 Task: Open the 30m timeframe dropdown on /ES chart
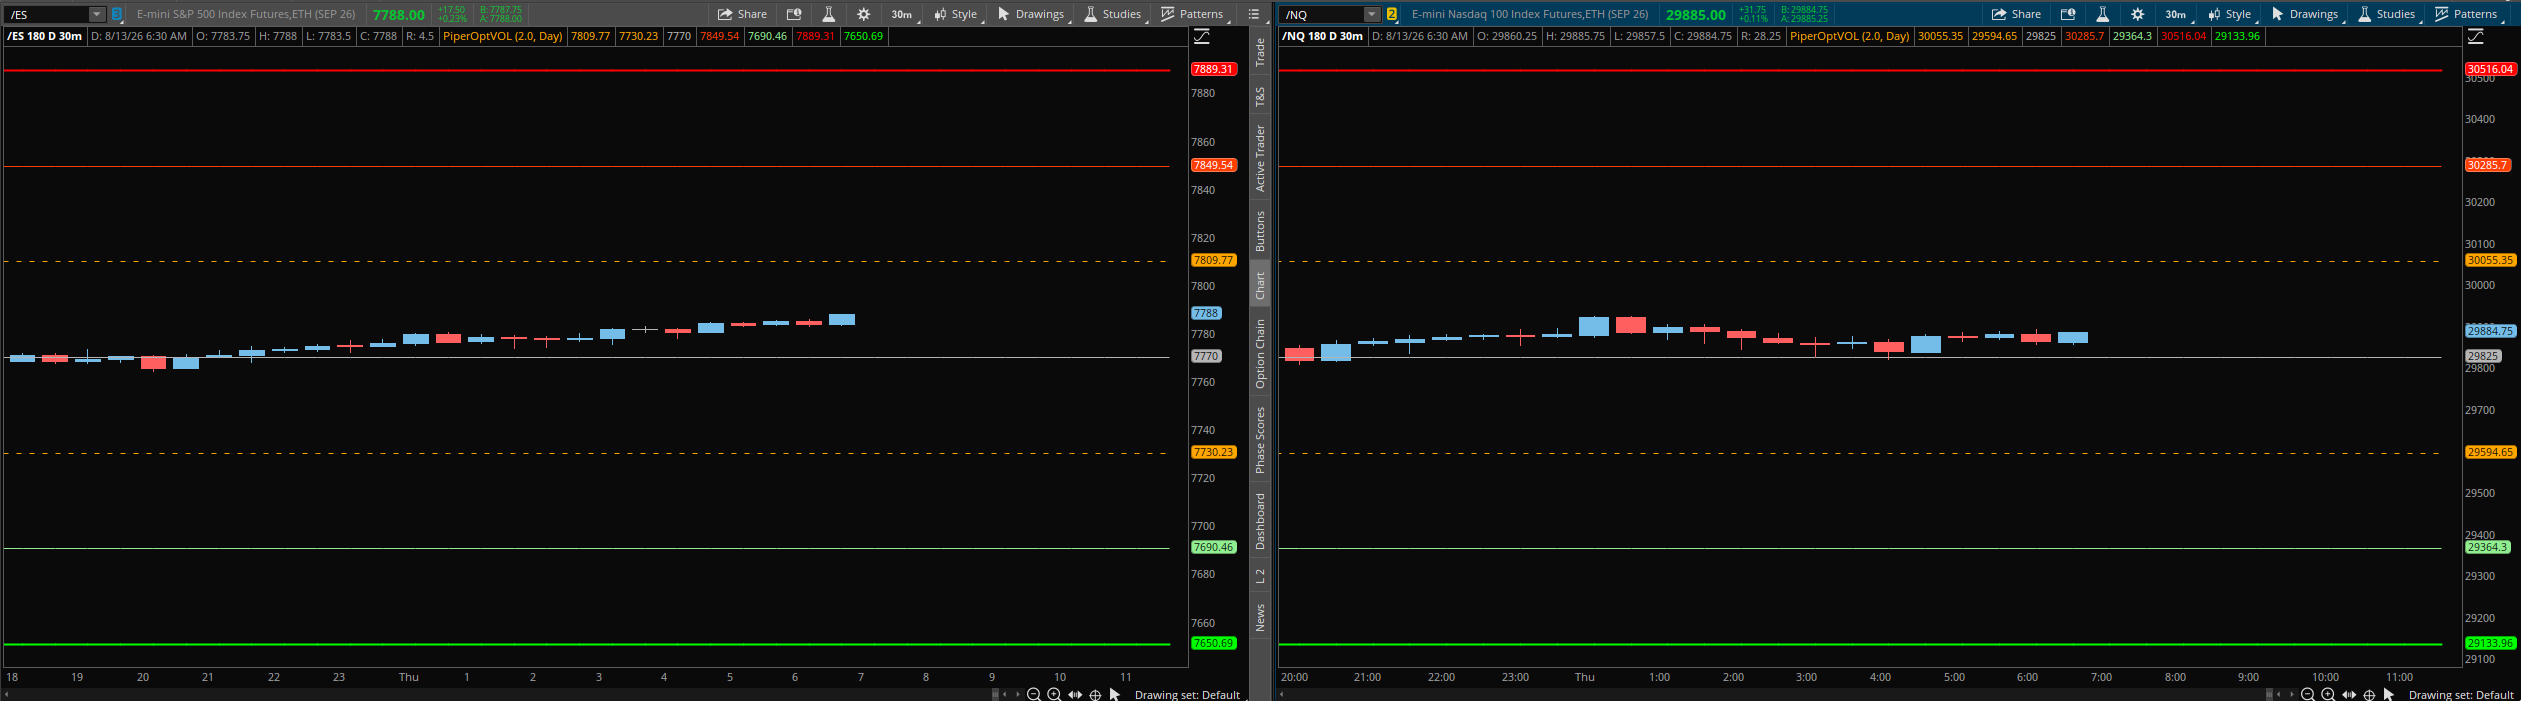903,15
